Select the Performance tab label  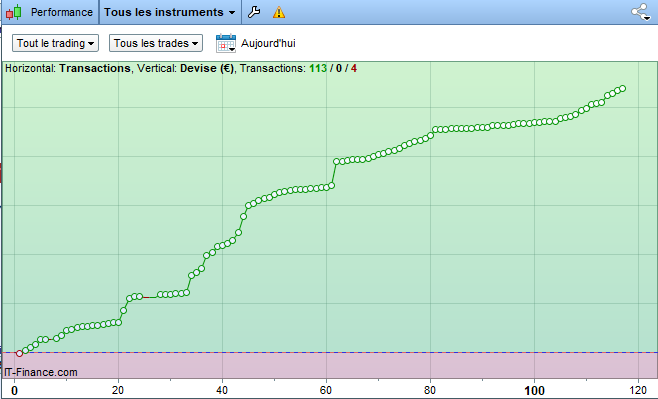[62, 12]
